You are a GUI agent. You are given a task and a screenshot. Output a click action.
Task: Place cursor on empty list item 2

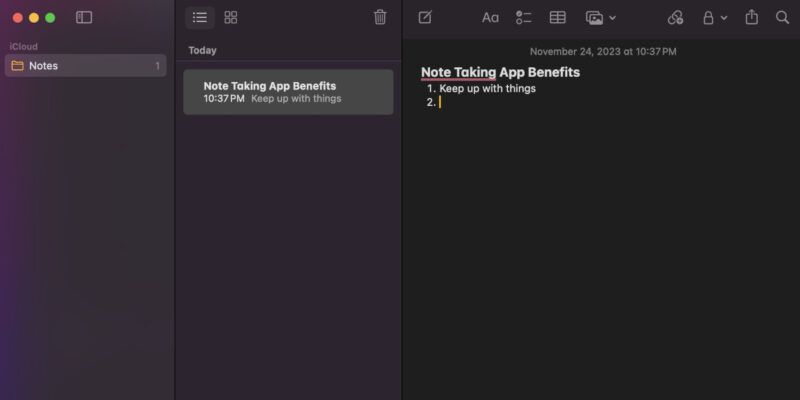440,103
